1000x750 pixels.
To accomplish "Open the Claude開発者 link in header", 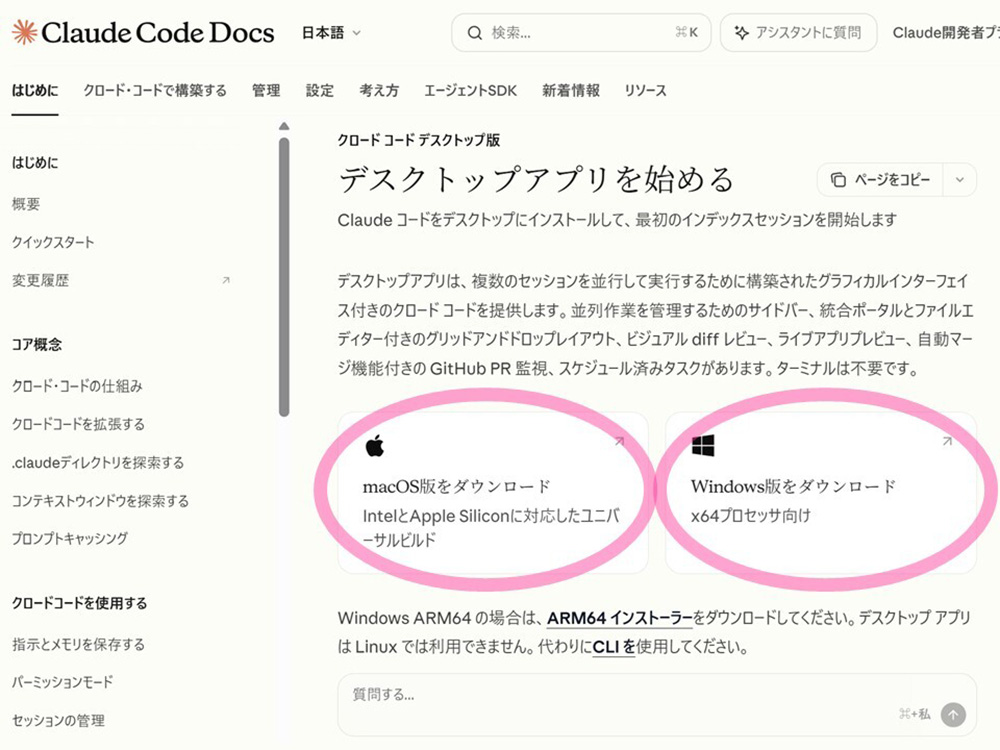I will (946, 33).
